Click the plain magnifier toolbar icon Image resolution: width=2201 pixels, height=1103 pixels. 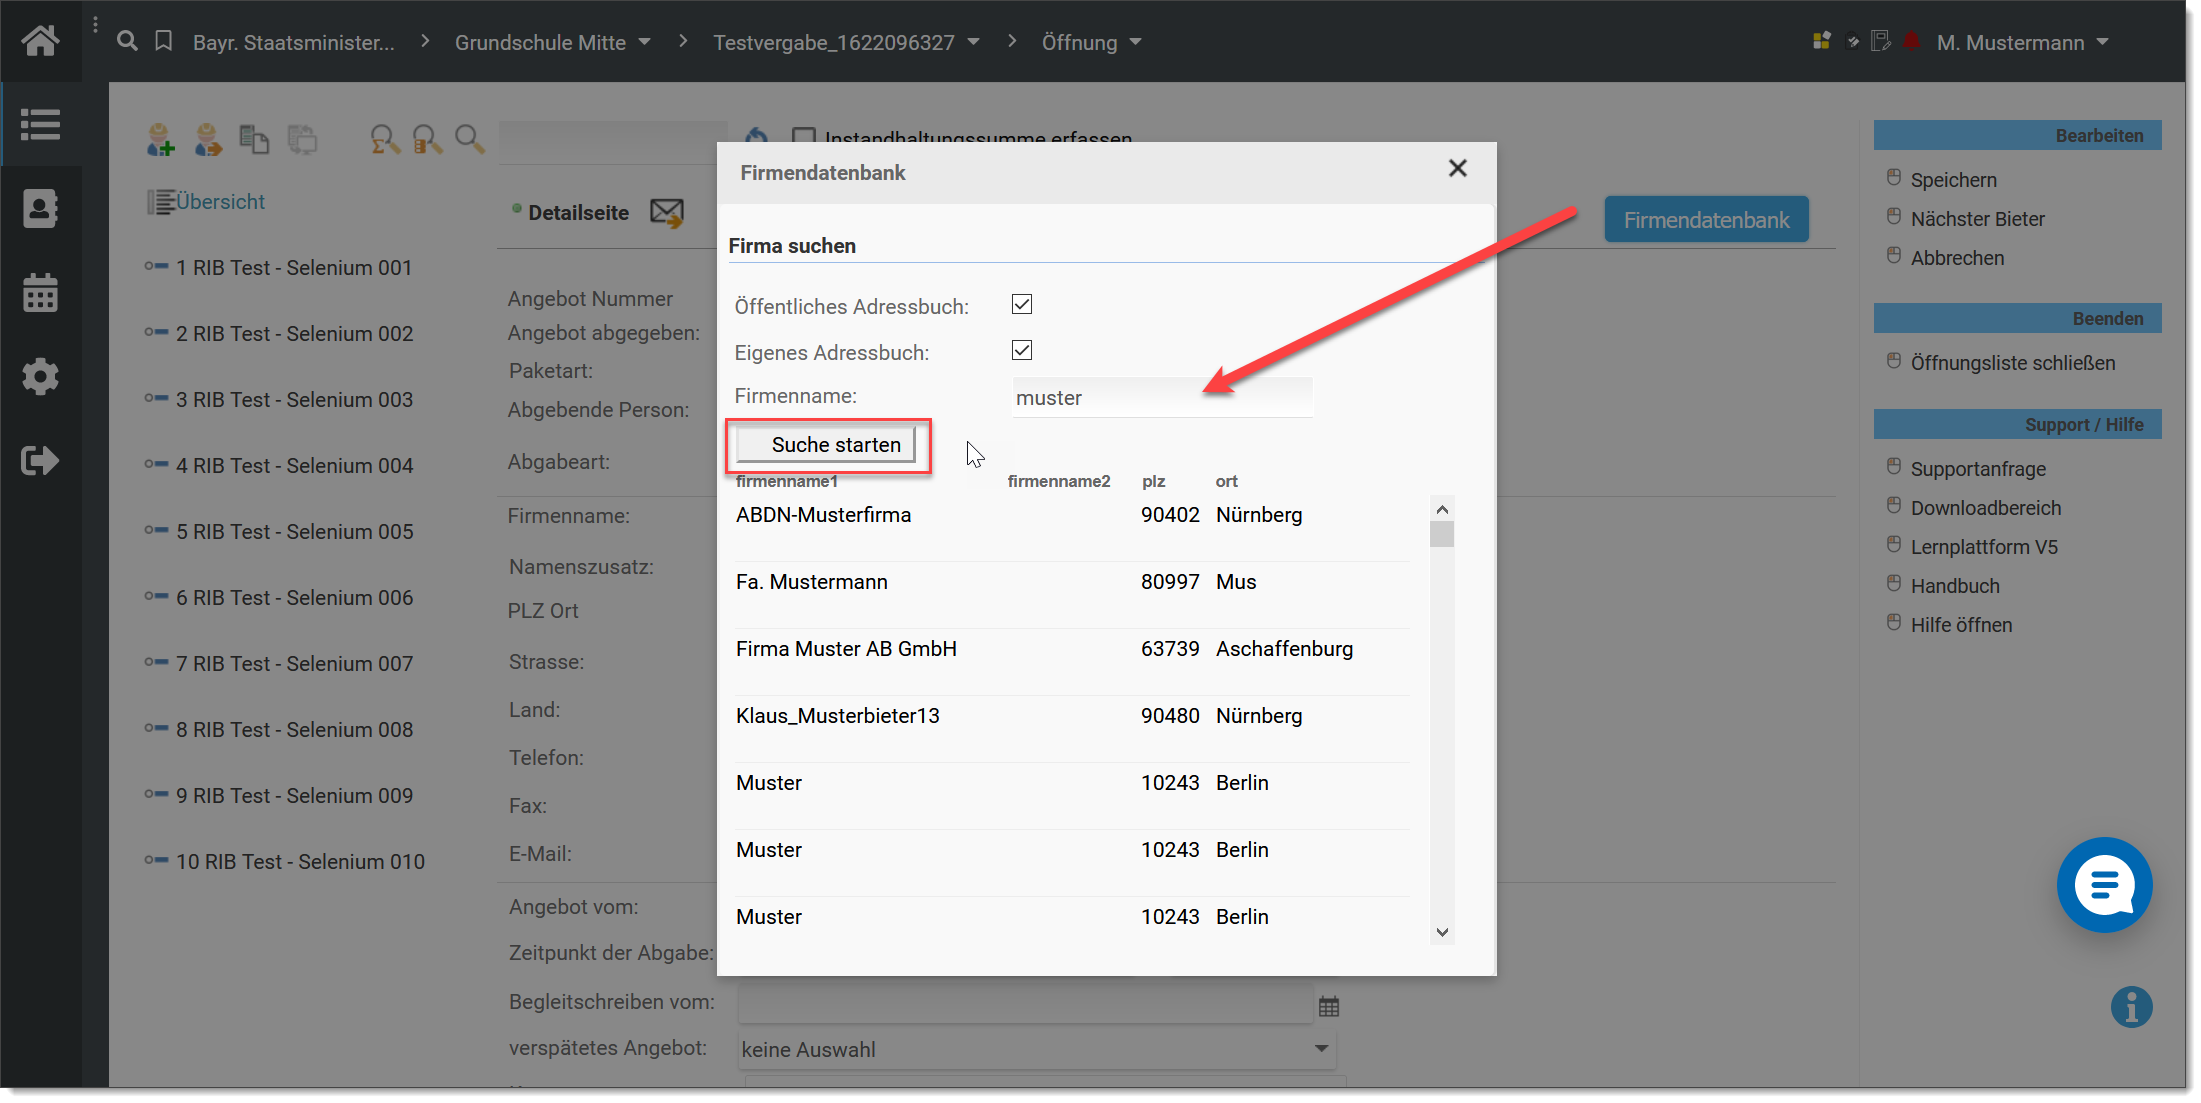[470, 139]
